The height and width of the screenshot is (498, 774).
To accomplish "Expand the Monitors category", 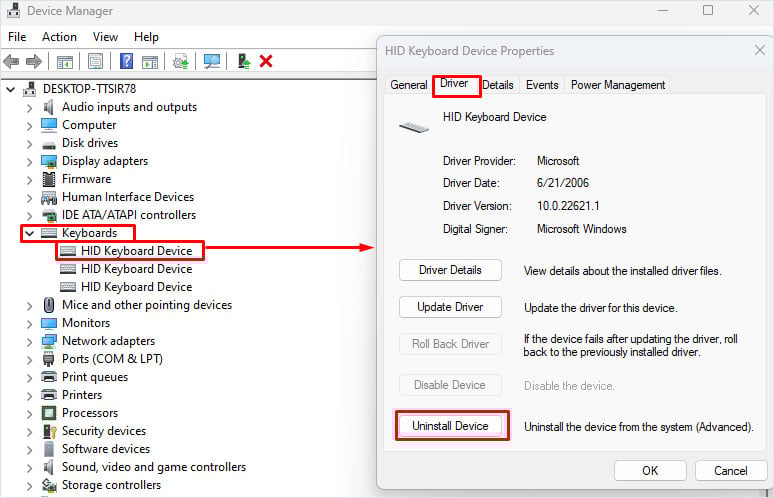I will pyautogui.click(x=30, y=324).
